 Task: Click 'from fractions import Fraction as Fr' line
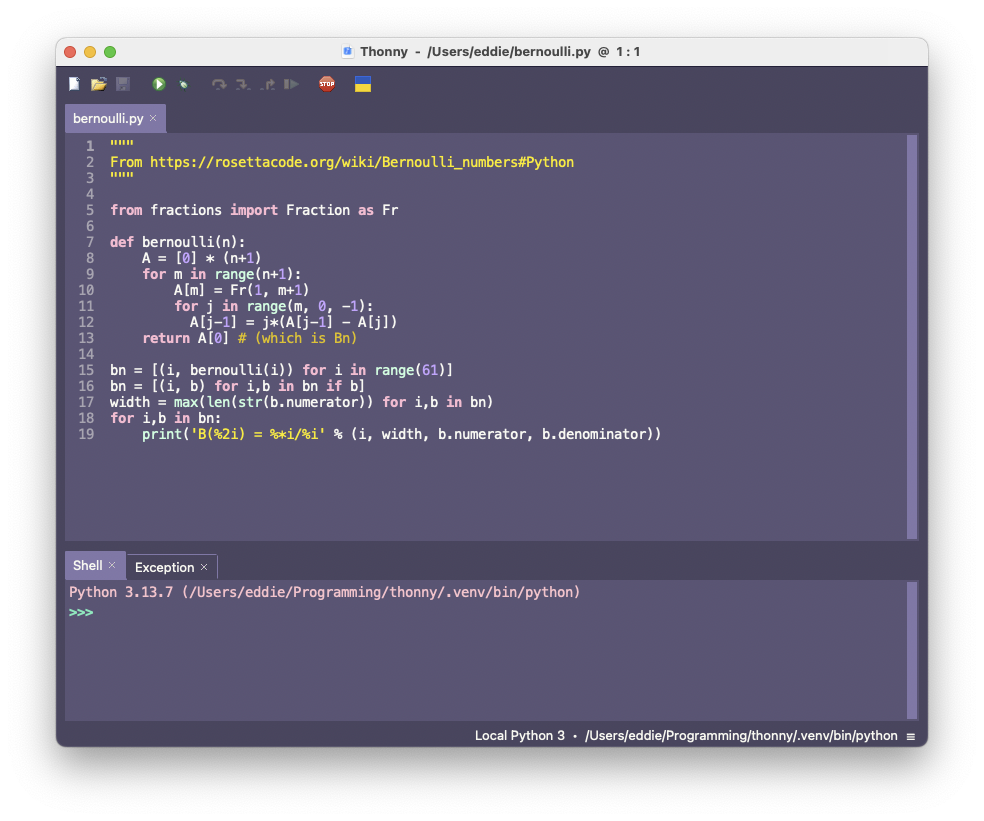pos(254,210)
